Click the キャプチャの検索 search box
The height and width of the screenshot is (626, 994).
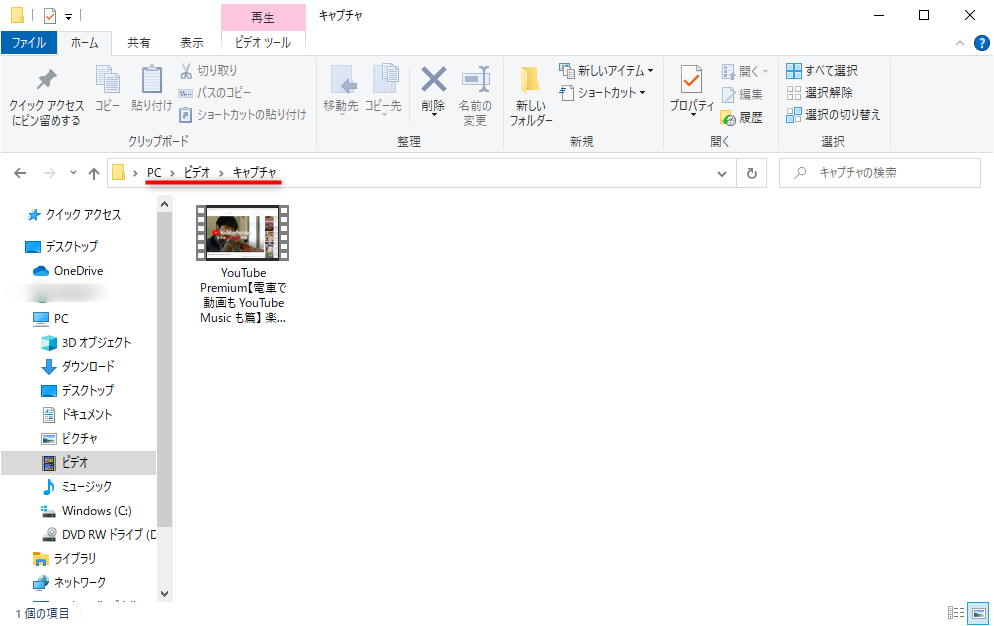[880, 173]
